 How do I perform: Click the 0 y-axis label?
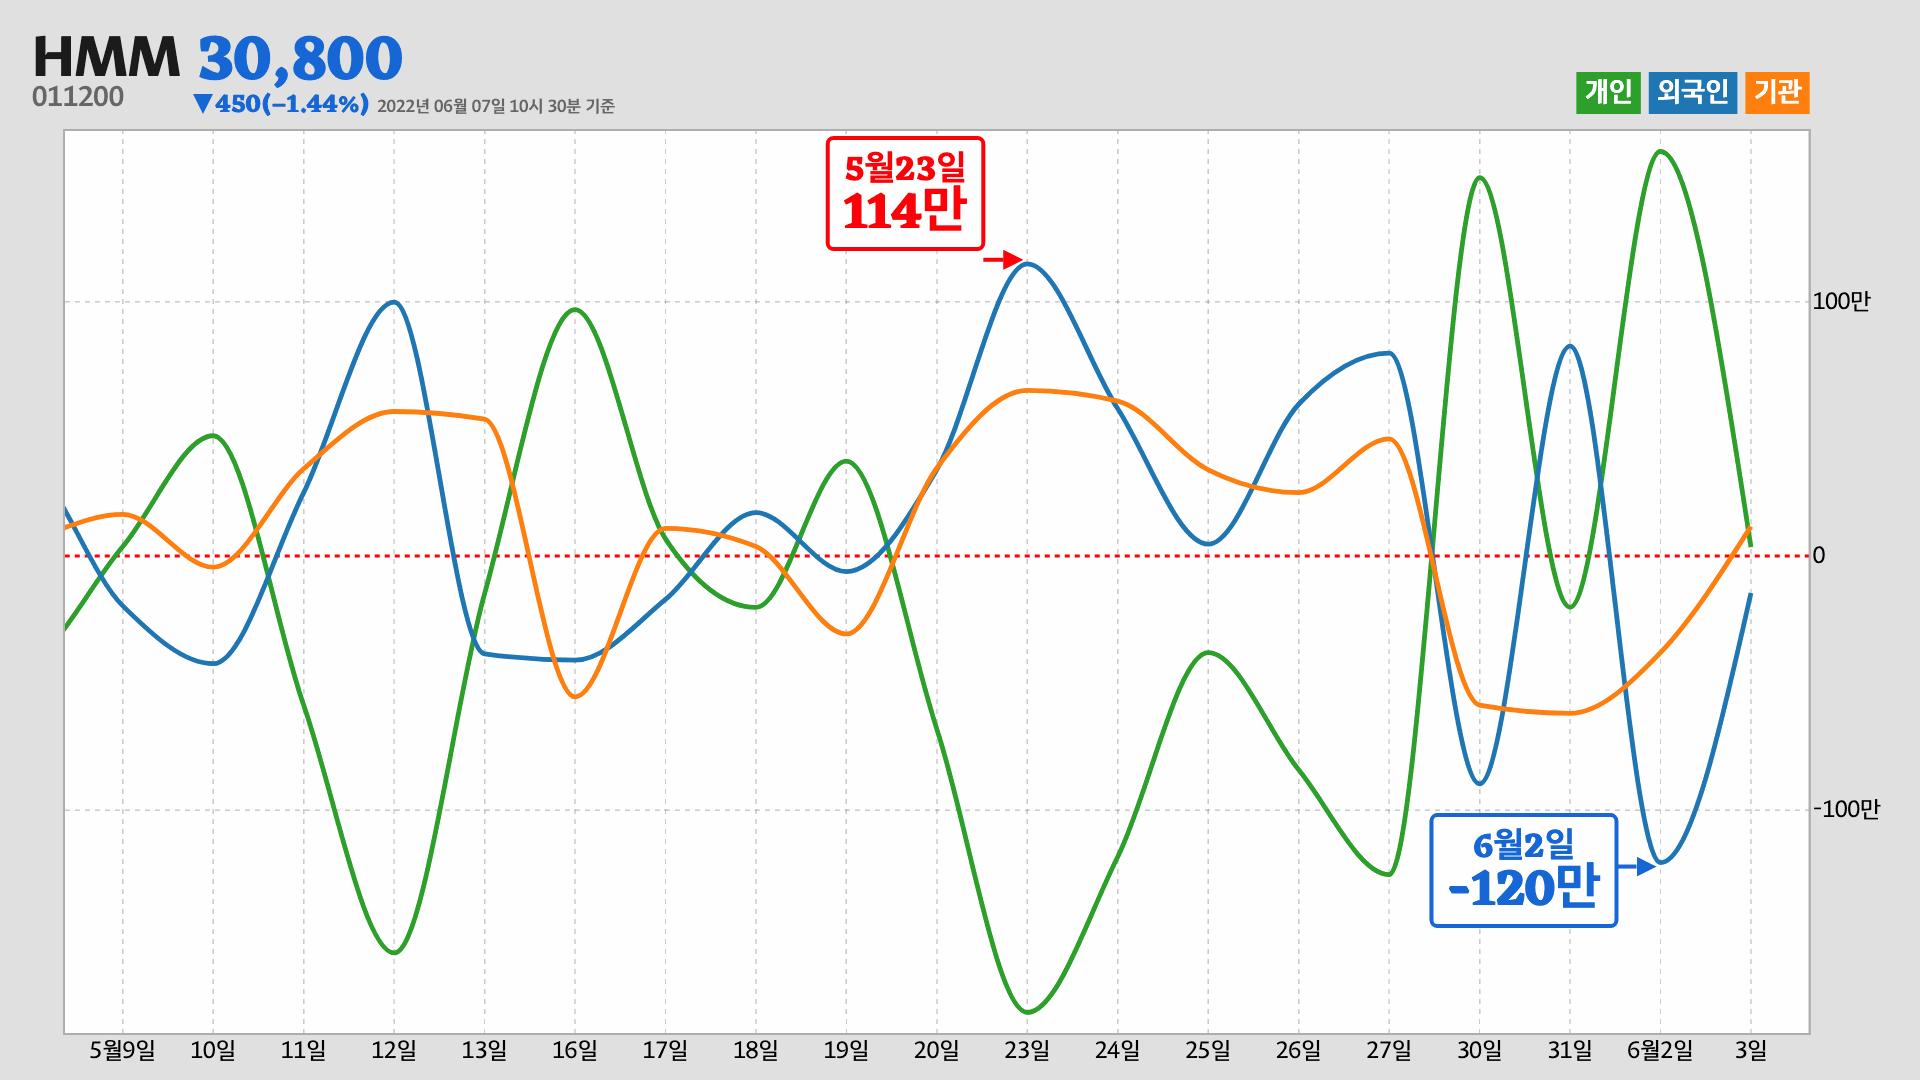click(x=1819, y=555)
